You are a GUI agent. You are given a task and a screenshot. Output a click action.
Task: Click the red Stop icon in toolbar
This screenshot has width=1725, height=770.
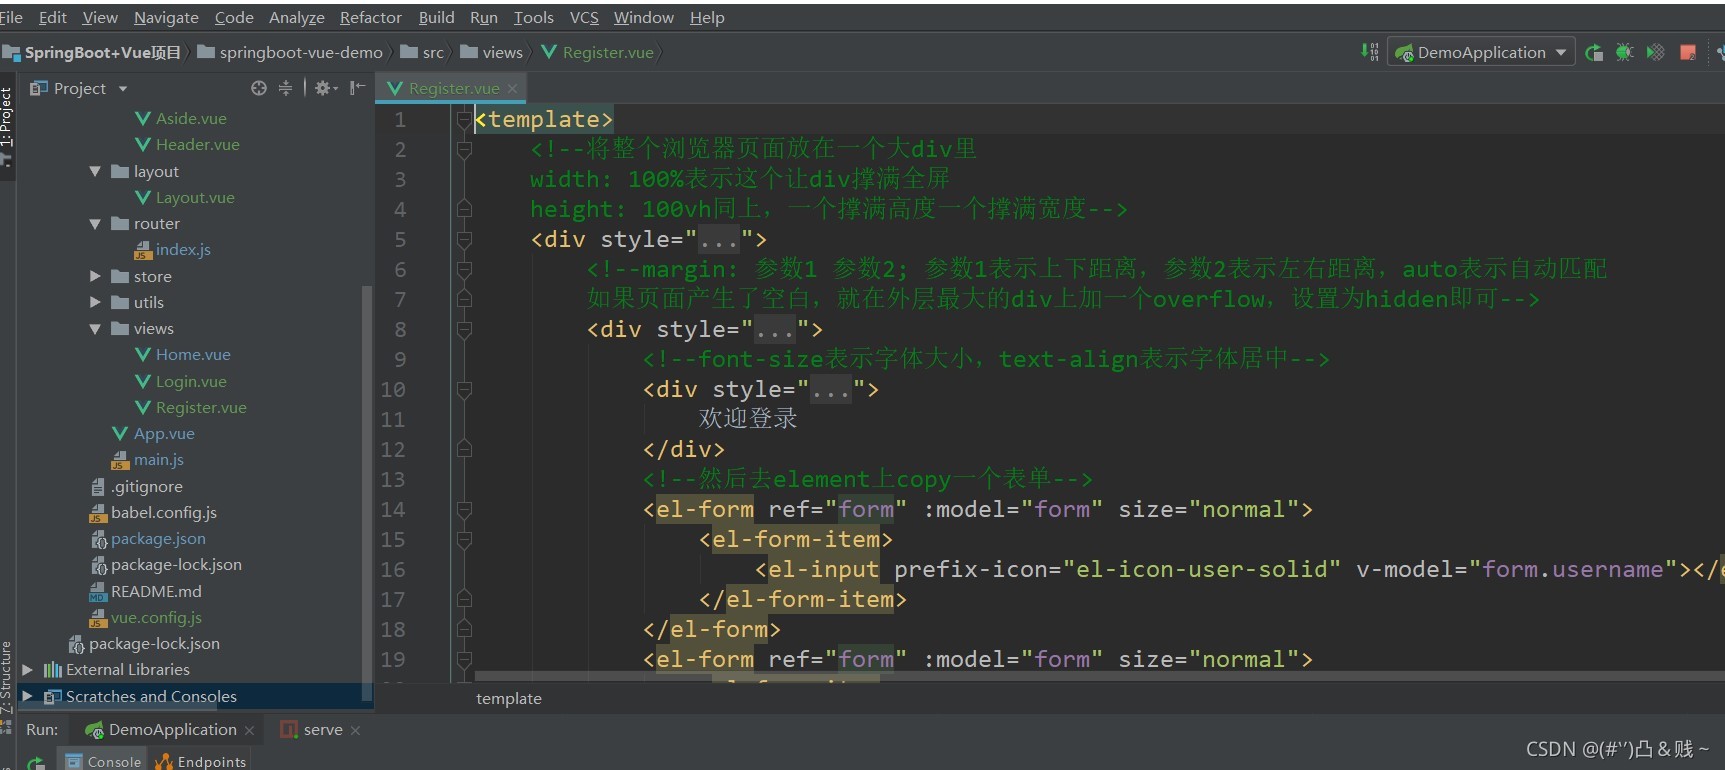(x=1688, y=52)
